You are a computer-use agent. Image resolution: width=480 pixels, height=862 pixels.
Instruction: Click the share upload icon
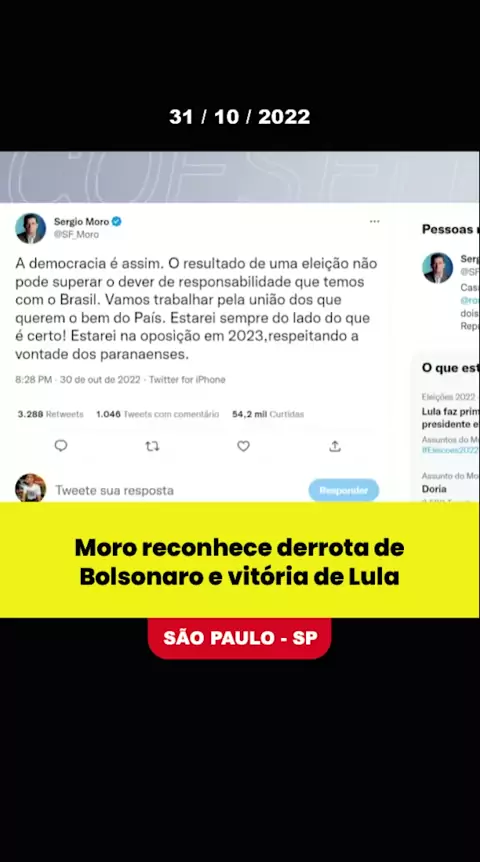(x=335, y=446)
